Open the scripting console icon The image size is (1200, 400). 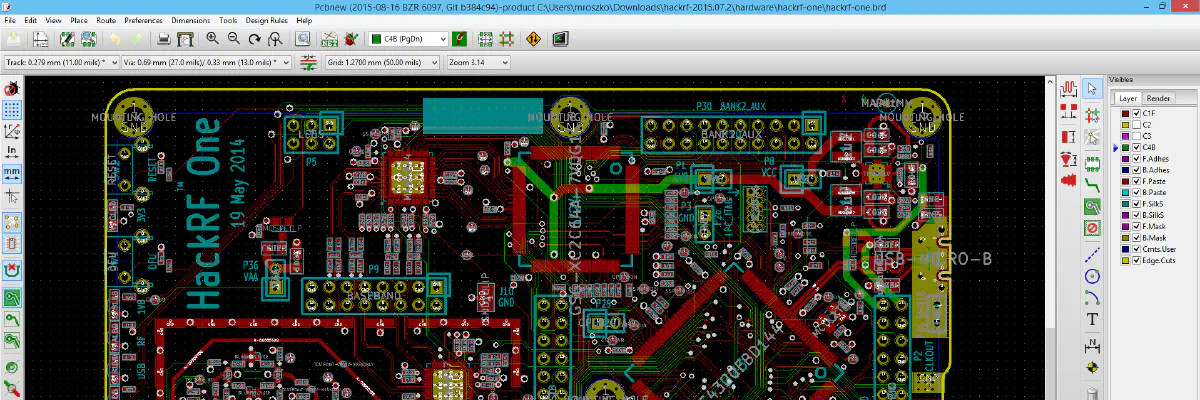[x=560, y=39]
